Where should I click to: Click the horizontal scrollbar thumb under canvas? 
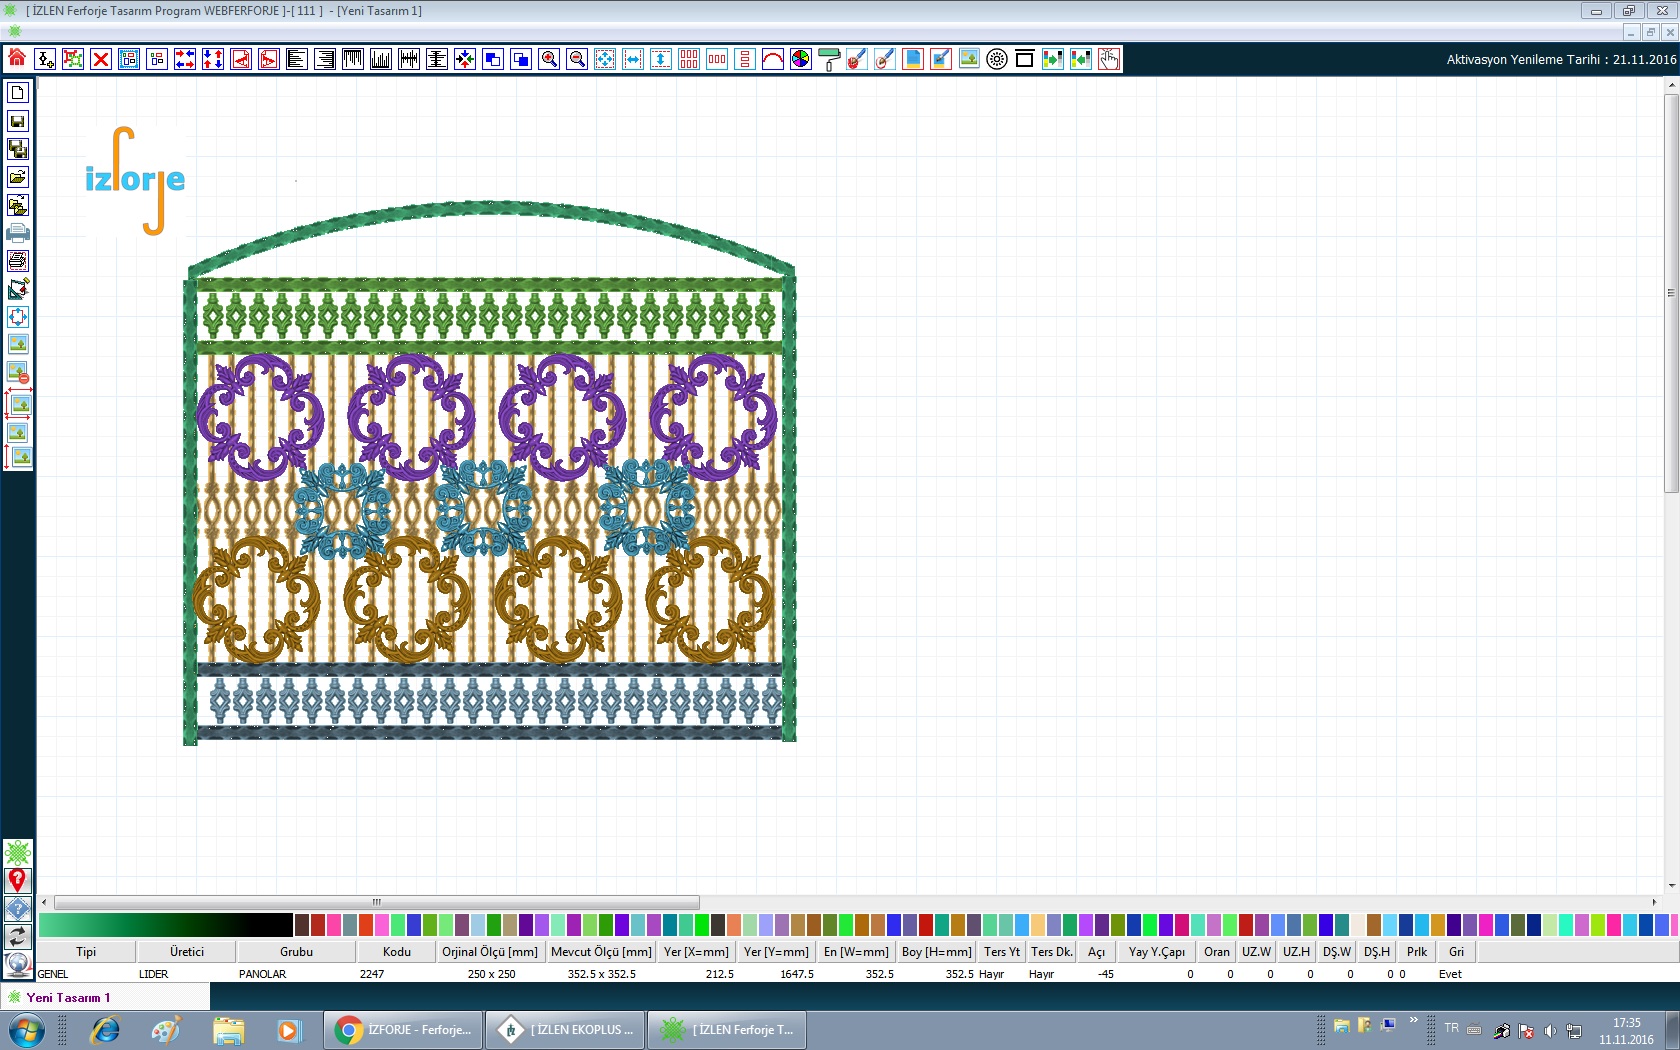tap(377, 902)
